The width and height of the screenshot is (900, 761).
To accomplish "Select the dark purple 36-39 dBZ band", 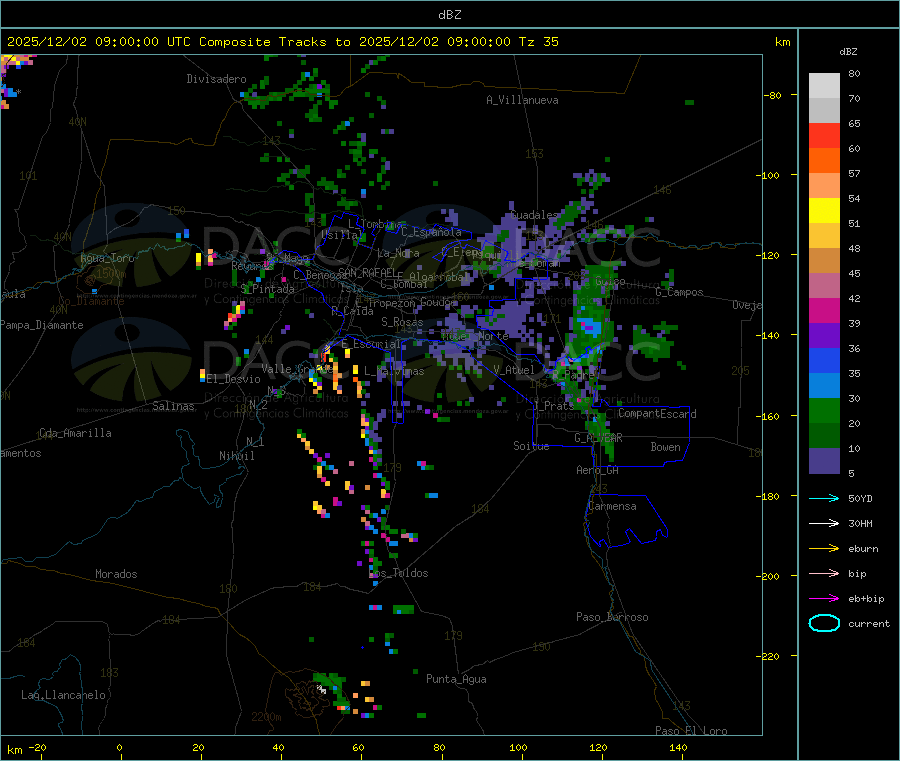I will click(824, 336).
